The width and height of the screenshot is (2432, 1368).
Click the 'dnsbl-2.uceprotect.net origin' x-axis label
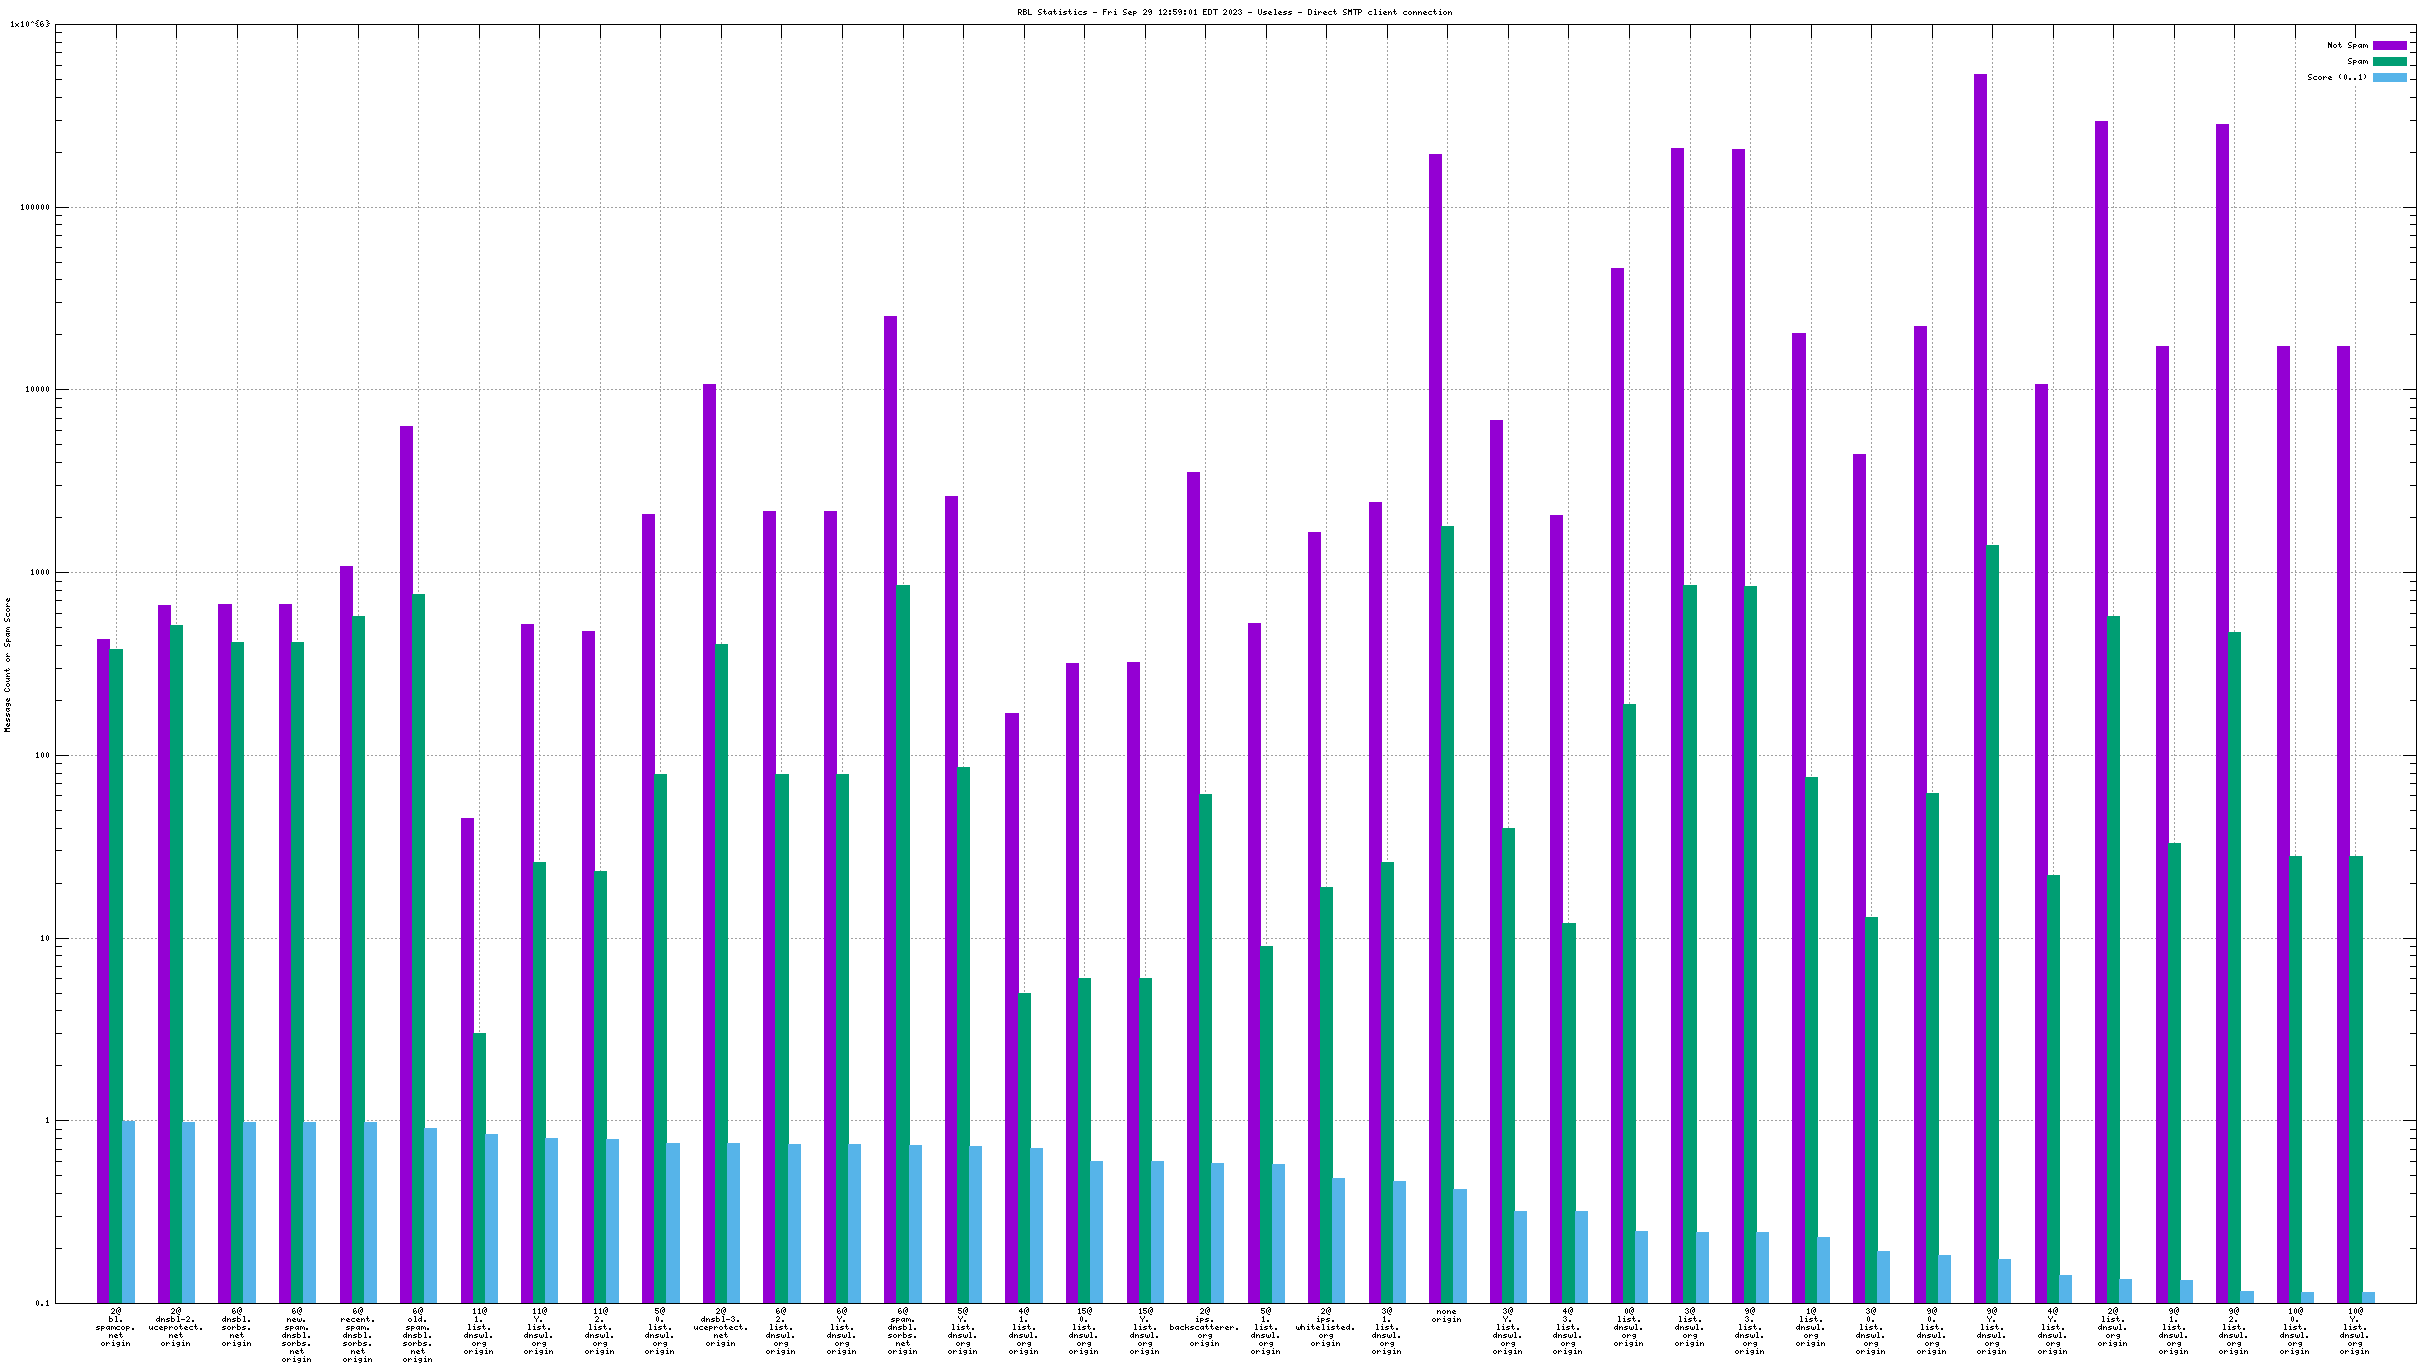pyautogui.click(x=176, y=1327)
